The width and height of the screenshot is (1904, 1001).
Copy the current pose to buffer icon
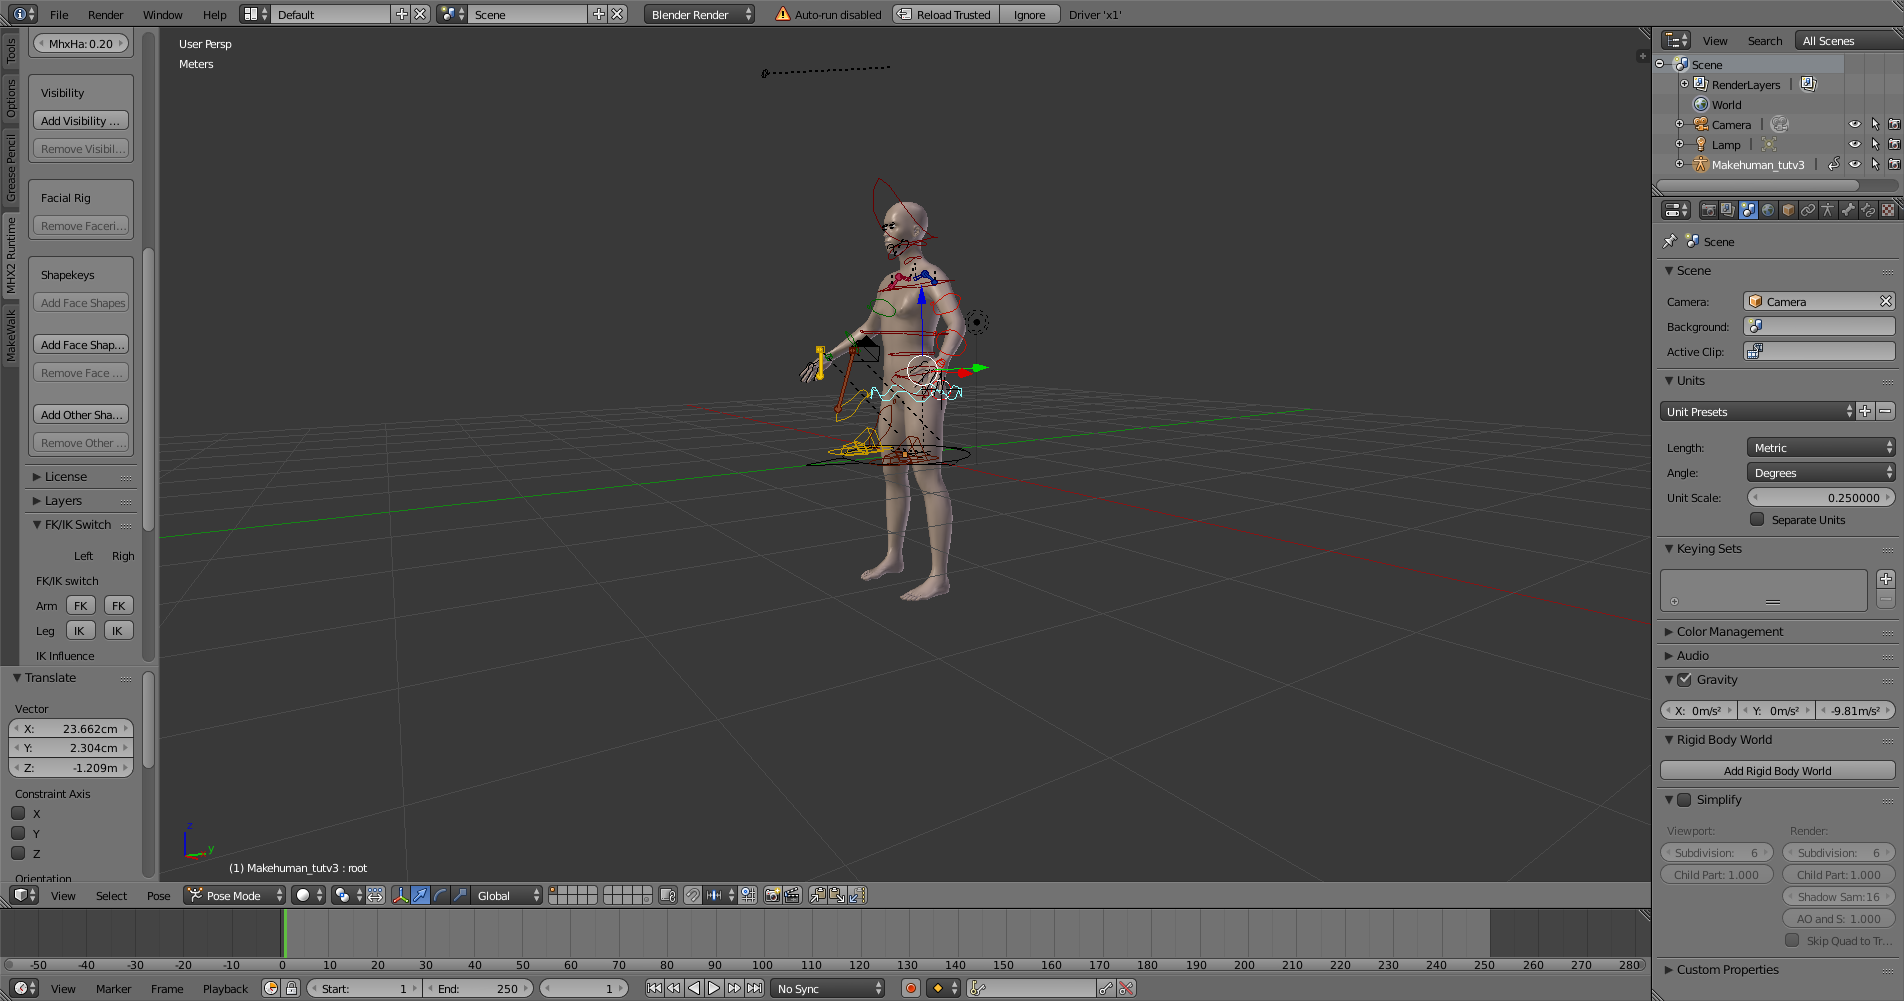click(x=818, y=895)
